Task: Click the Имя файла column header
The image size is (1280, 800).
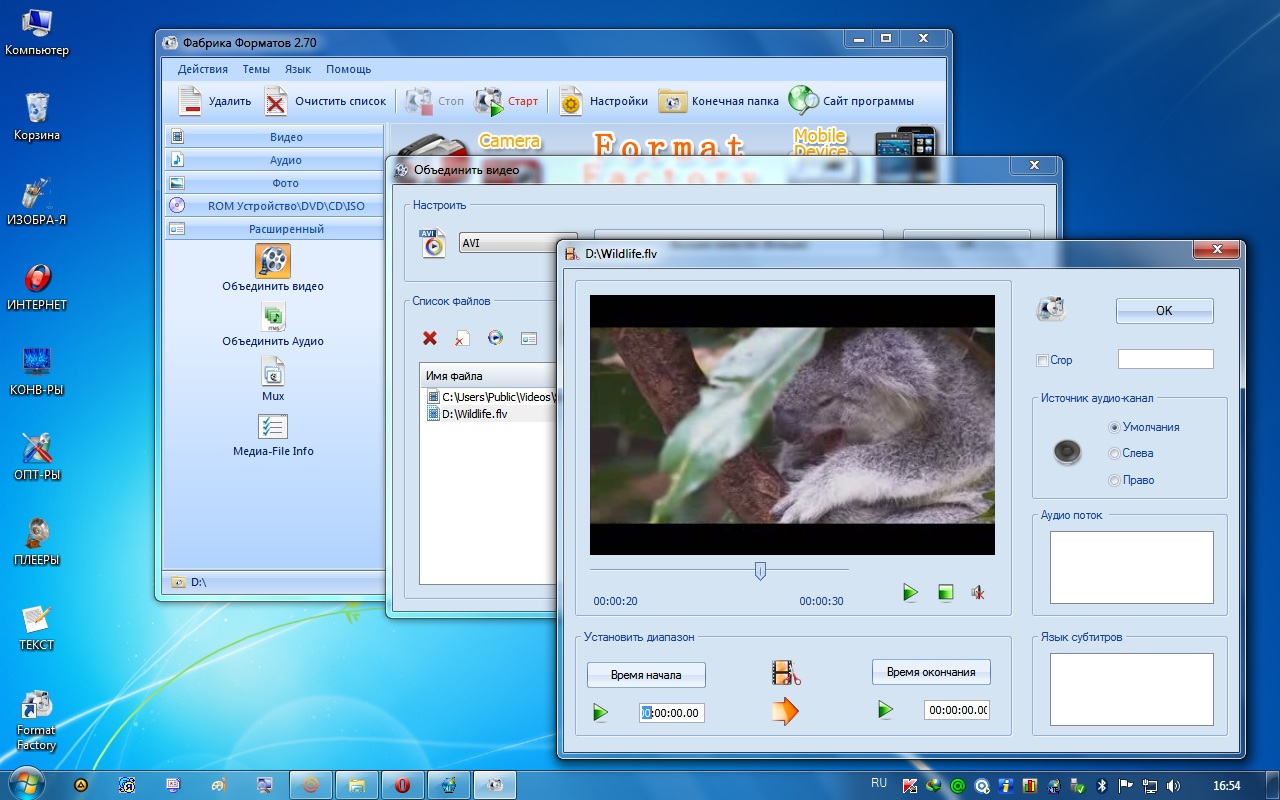Action: coord(488,376)
